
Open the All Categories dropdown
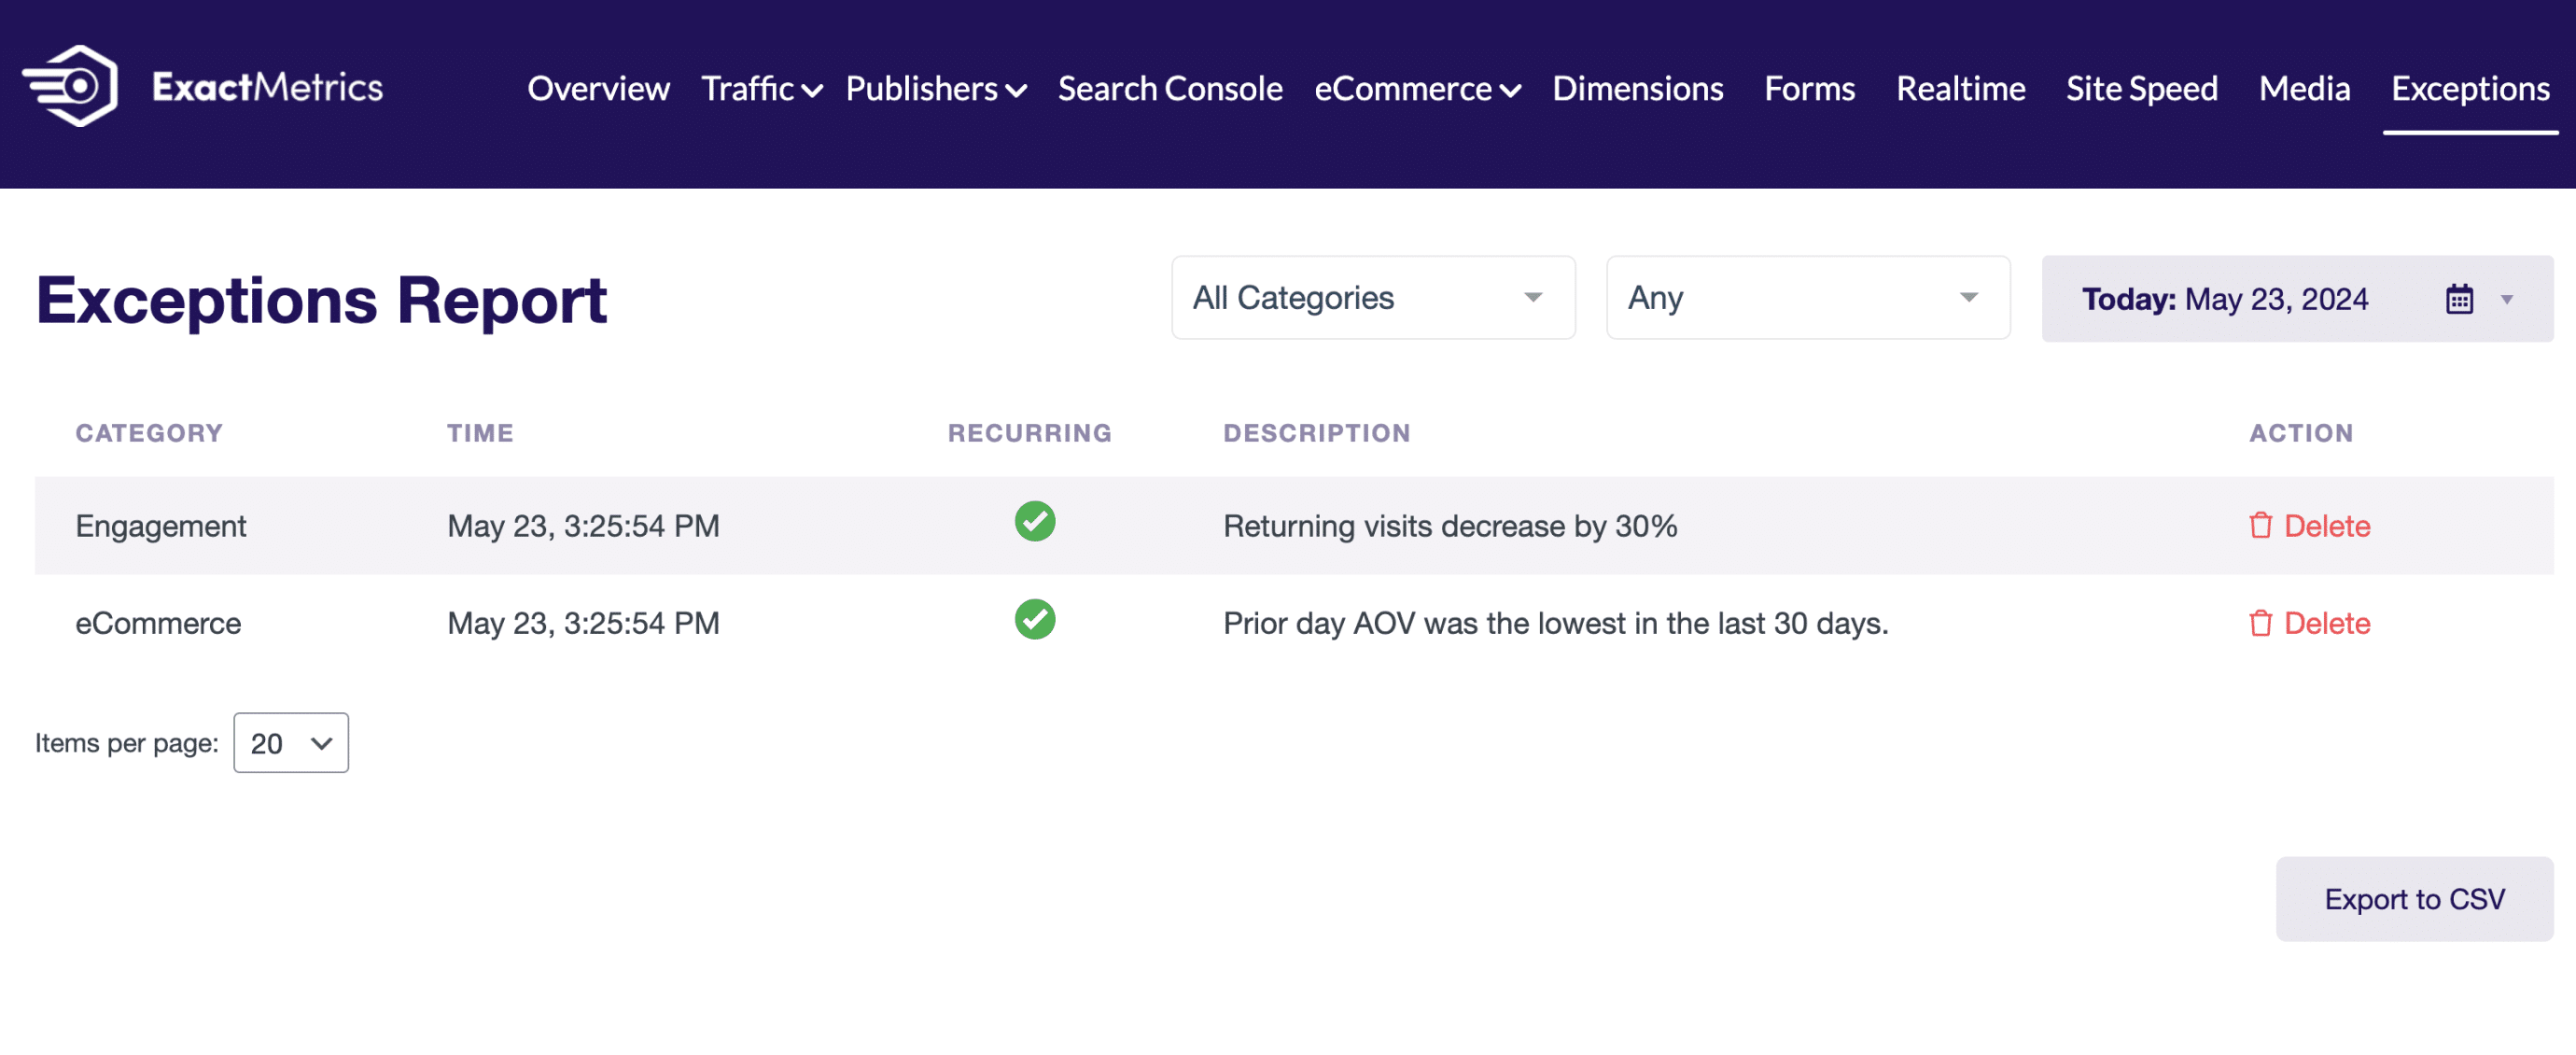point(1373,297)
